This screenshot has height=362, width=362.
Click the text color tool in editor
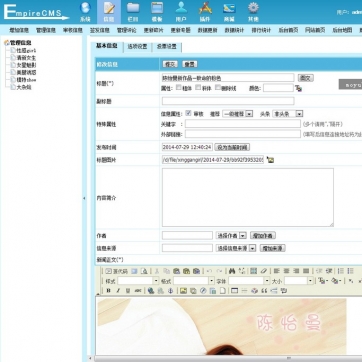pyautogui.click(x=322, y=281)
